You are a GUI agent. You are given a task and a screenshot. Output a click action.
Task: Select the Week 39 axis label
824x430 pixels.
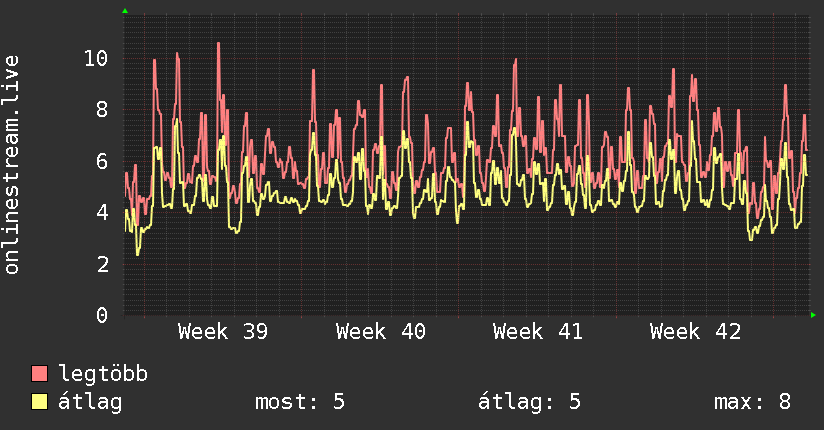pyautogui.click(x=223, y=332)
